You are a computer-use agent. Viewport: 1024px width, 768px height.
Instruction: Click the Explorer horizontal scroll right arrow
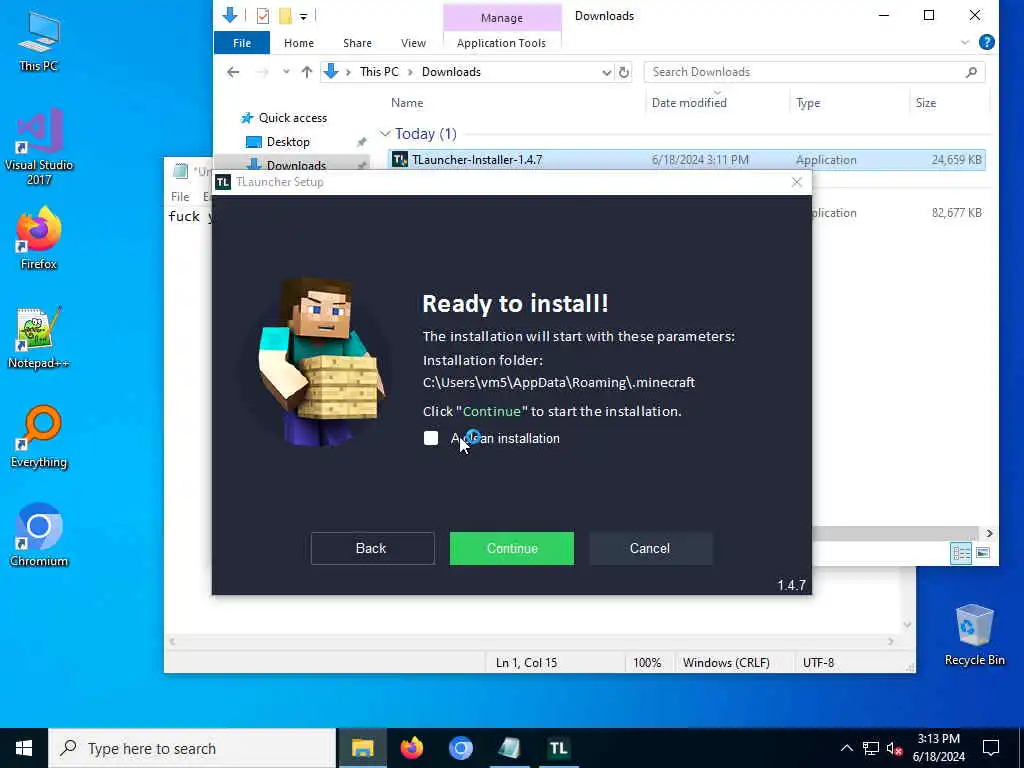[x=989, y=534]
